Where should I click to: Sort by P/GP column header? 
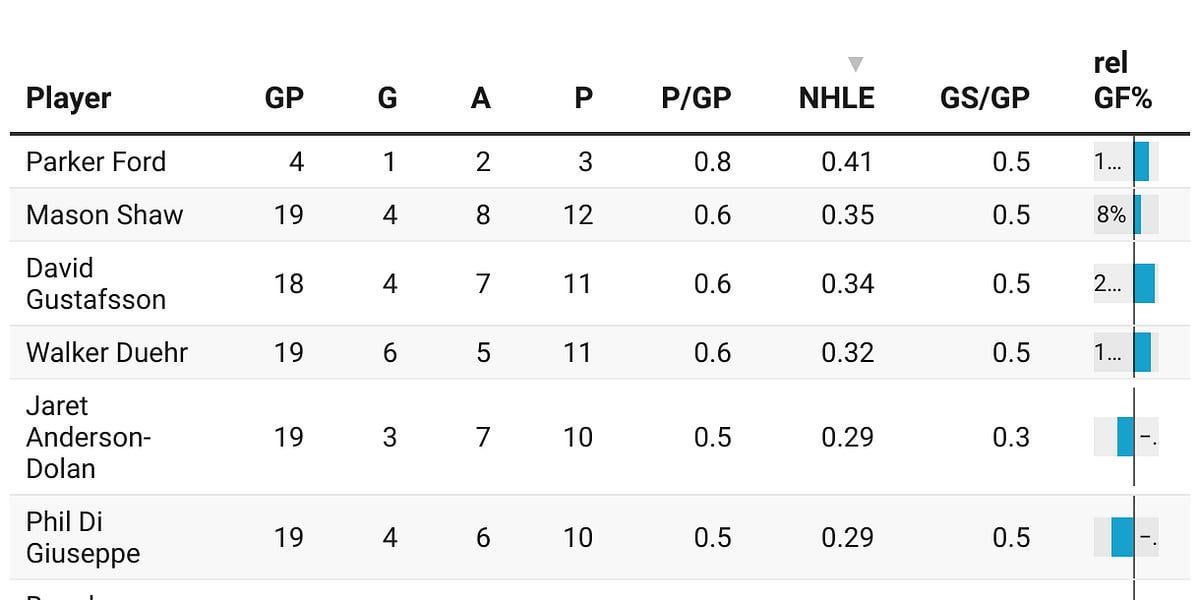click(x=696, y=98)
